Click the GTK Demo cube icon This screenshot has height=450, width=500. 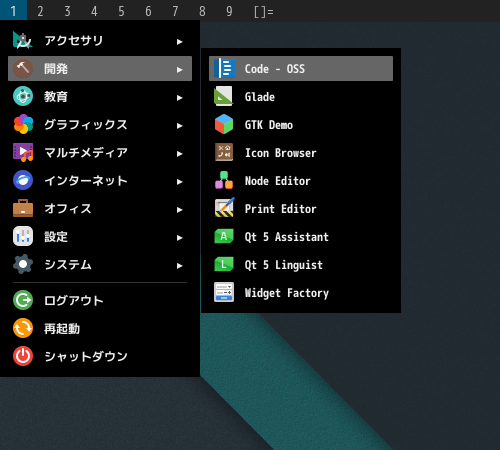tap(224, 124)
